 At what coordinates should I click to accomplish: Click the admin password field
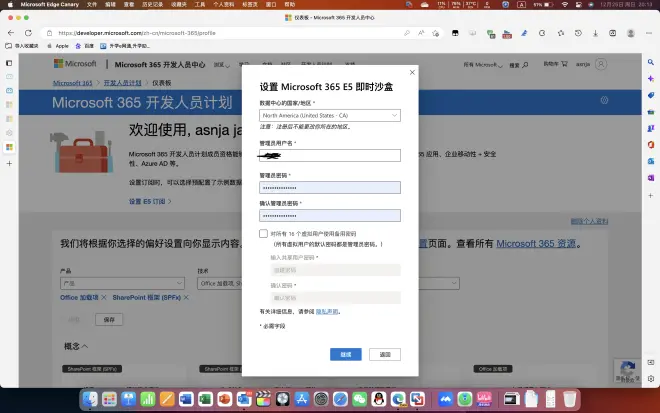tap(330, 188)
